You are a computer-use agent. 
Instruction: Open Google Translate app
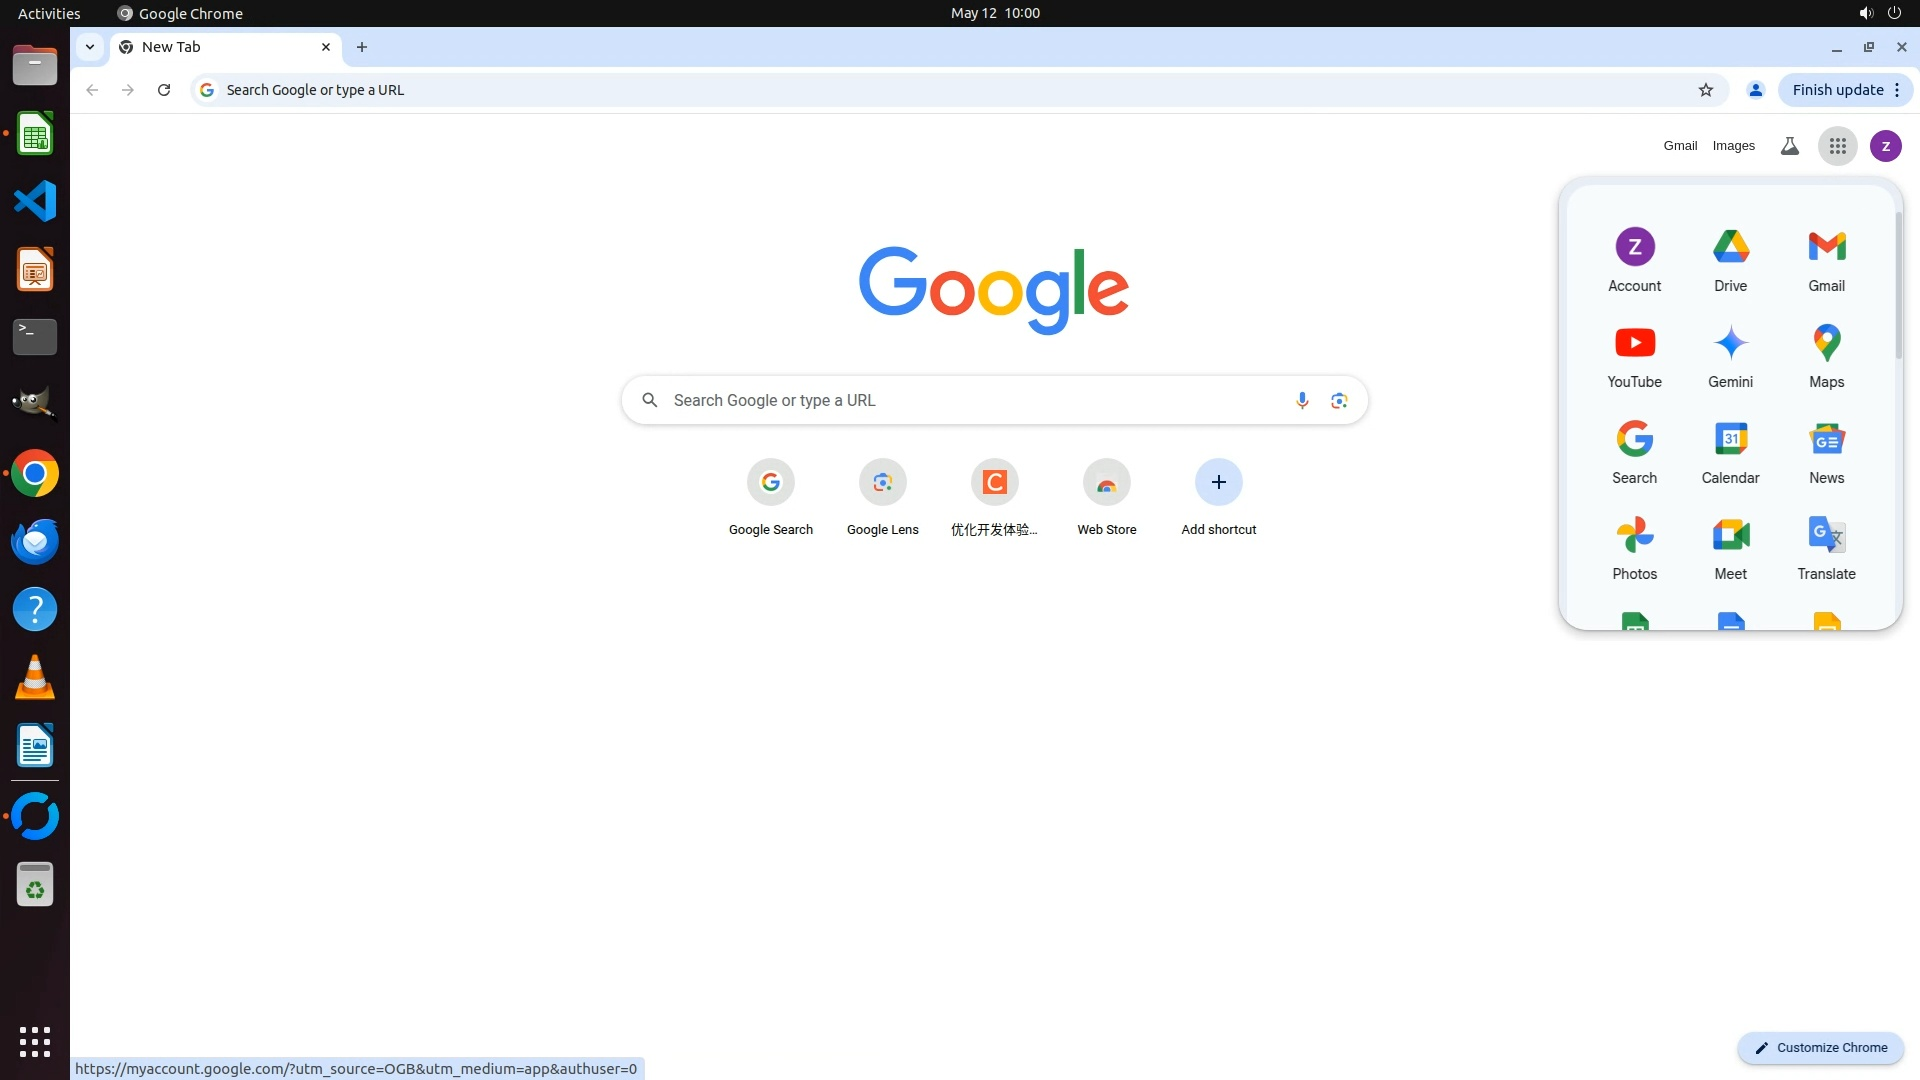click(x=1826, y=546)
